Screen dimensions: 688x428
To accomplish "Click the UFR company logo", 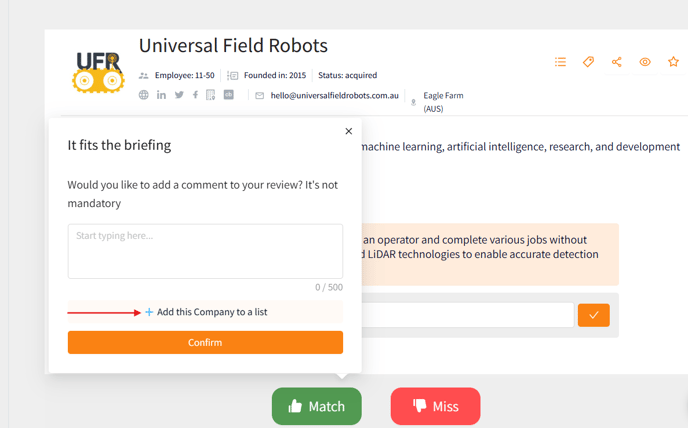I will pyautogui.click(x=98, y=72).
